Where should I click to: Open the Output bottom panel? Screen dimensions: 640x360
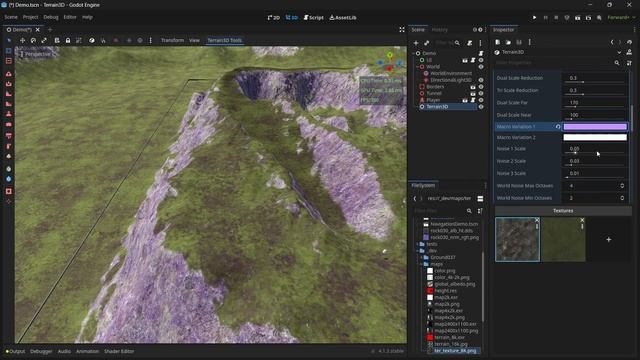coord(16,351)
